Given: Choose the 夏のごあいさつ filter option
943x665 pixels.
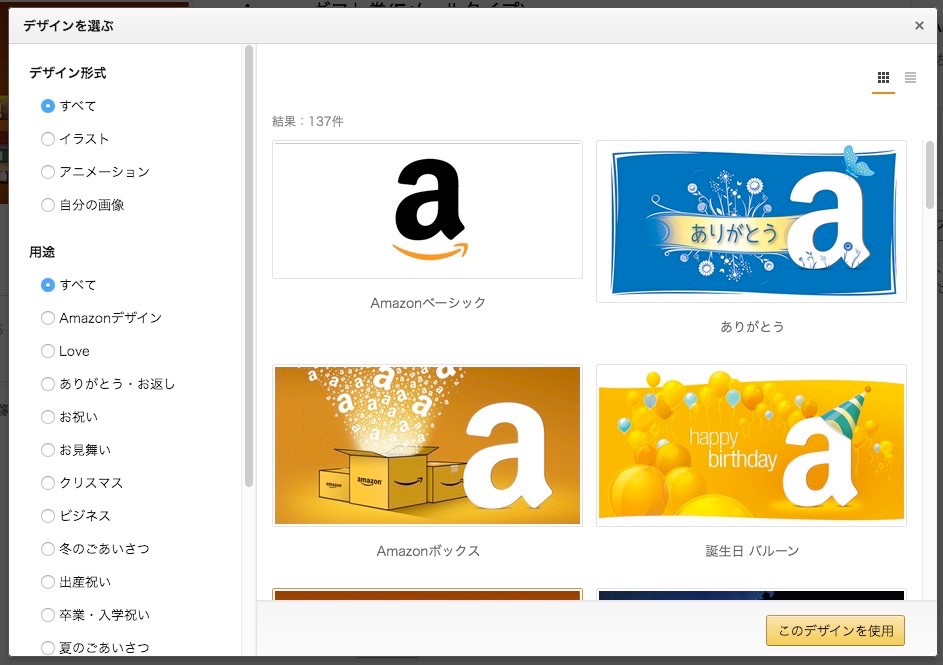Looking at the screenshot, I should click(48, 648).
